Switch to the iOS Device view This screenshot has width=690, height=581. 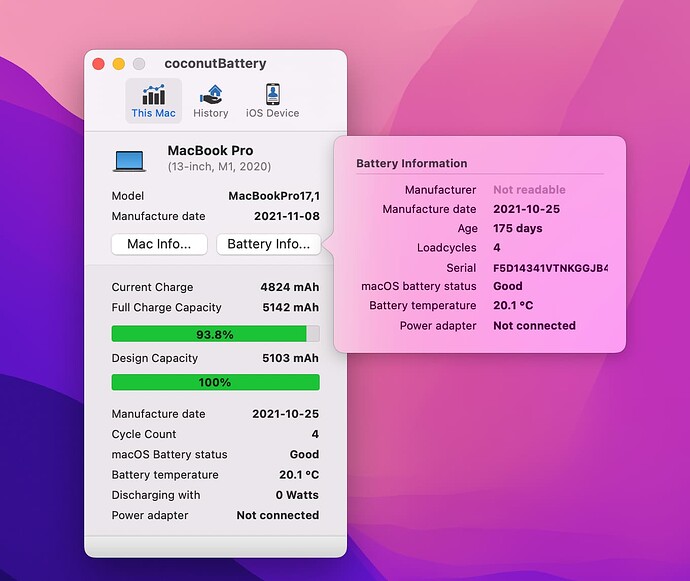click(x=272, y=101)
